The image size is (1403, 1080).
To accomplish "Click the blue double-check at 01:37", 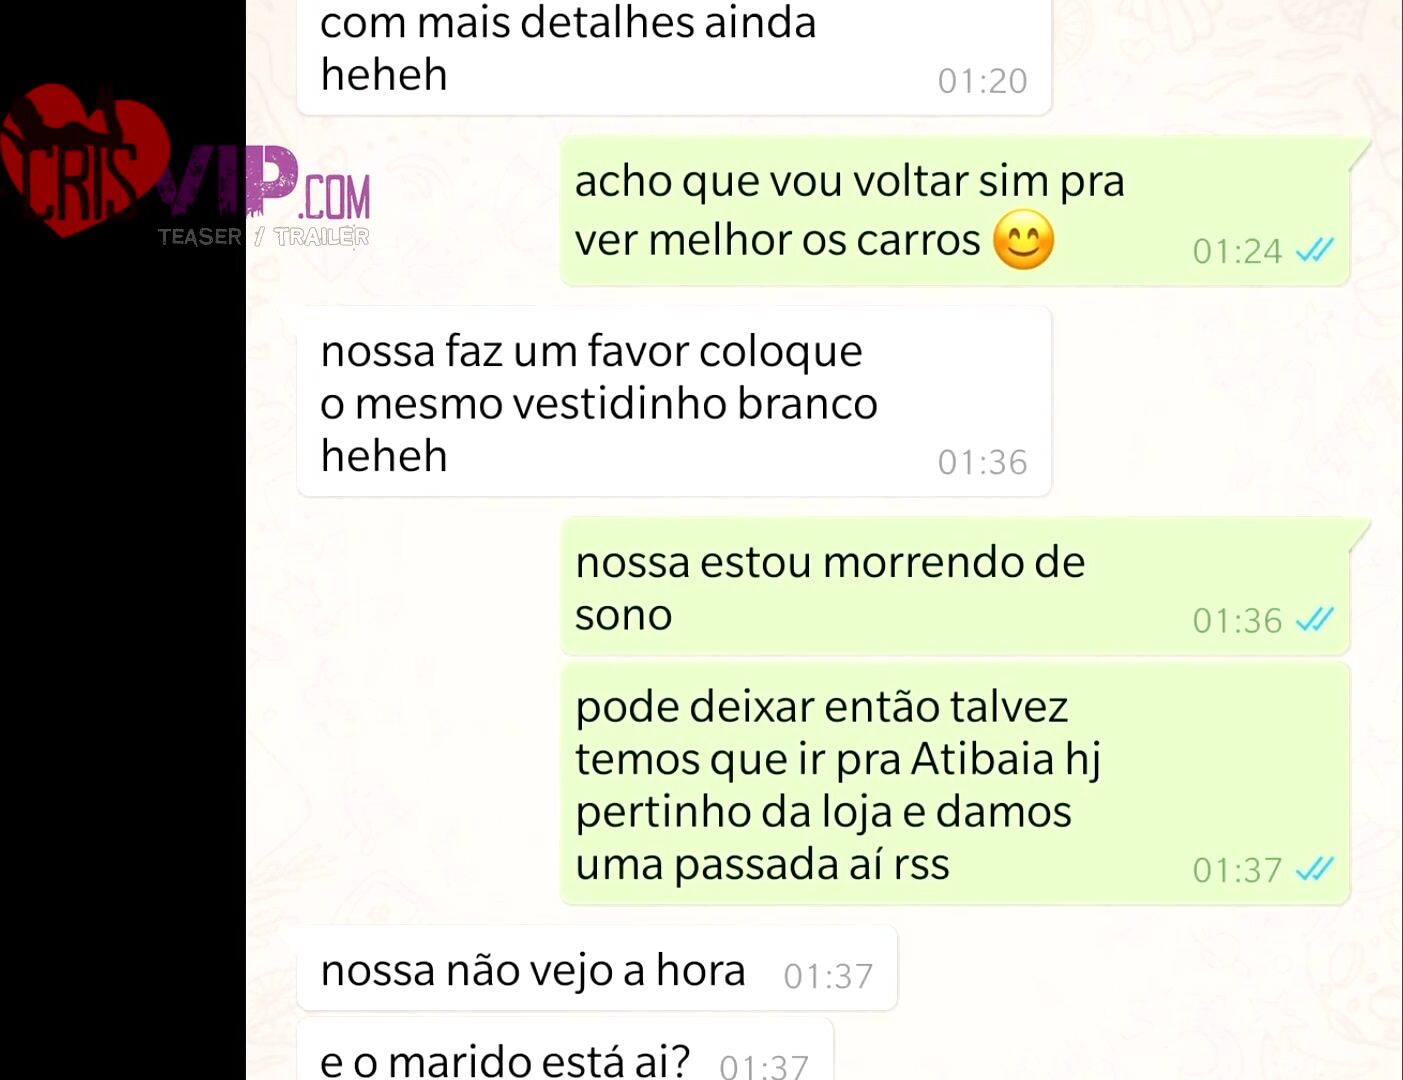I will click(1314, 869).
